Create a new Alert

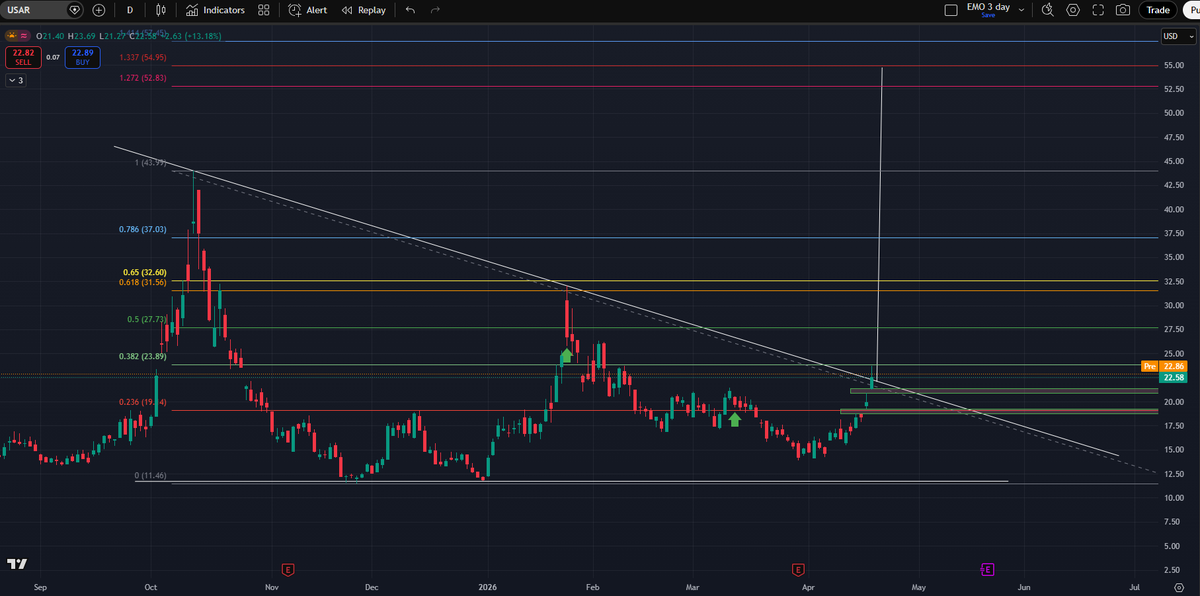click(308, 10)
